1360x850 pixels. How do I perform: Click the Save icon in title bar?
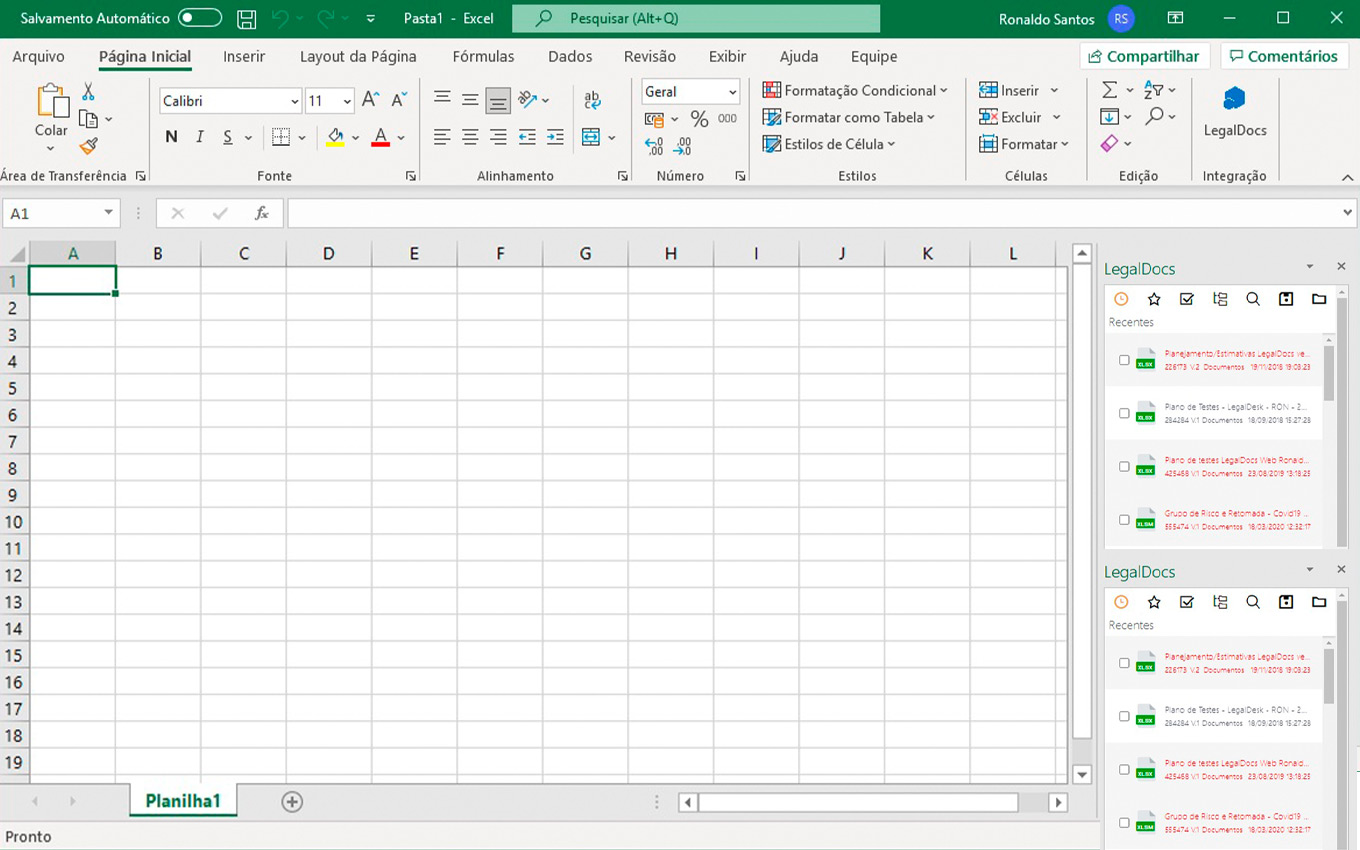coord(246,19)
